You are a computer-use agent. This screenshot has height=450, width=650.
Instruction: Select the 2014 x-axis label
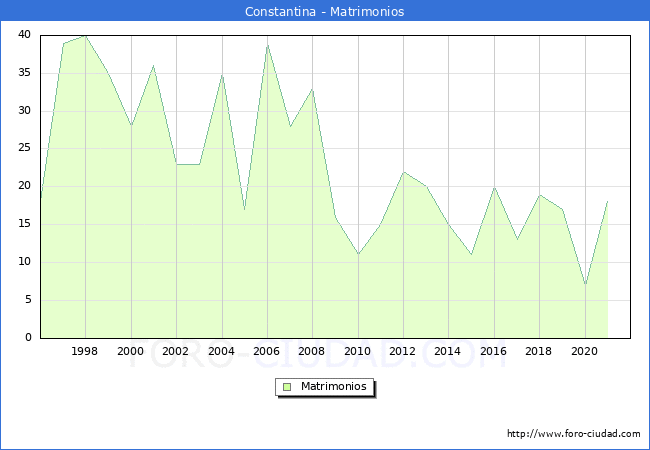448,351
